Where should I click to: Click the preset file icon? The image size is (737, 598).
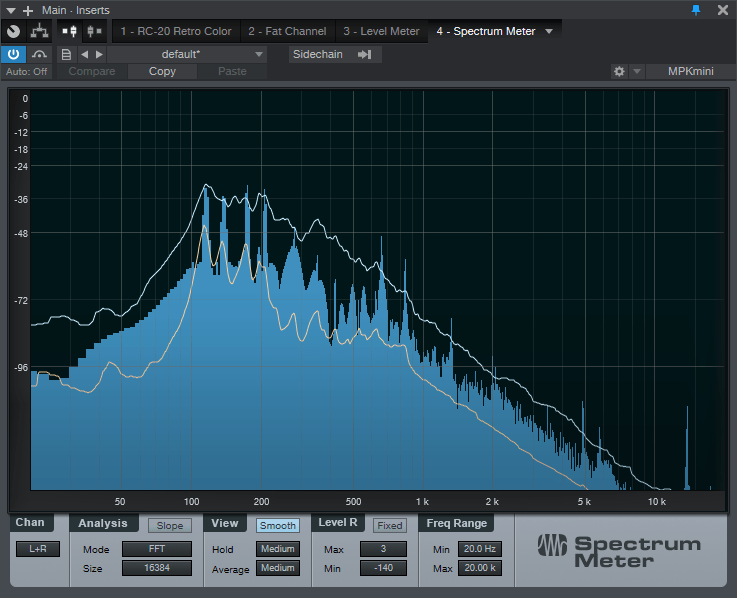pyautogui.click(x=66, y=54)
